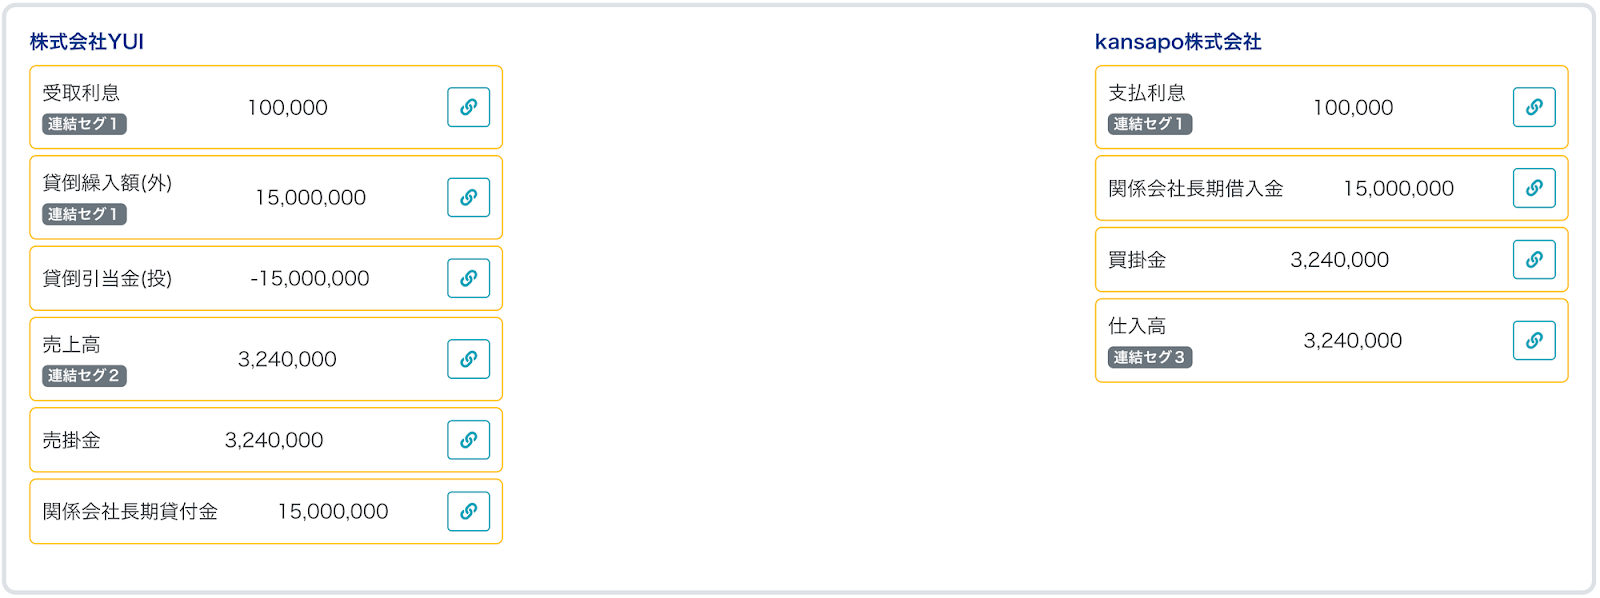Viewport: 1600px width, 598px height.
Task: Click link icon for 買掛金 row
Action: (1534, 260)
